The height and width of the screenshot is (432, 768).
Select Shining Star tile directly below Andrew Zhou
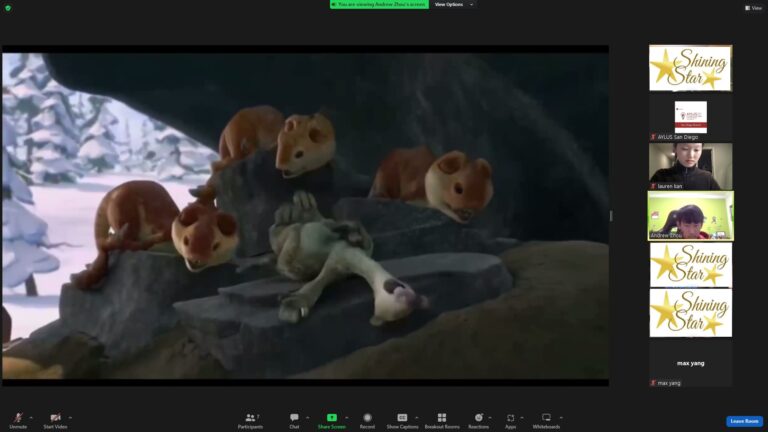click(x=691, y=265)
